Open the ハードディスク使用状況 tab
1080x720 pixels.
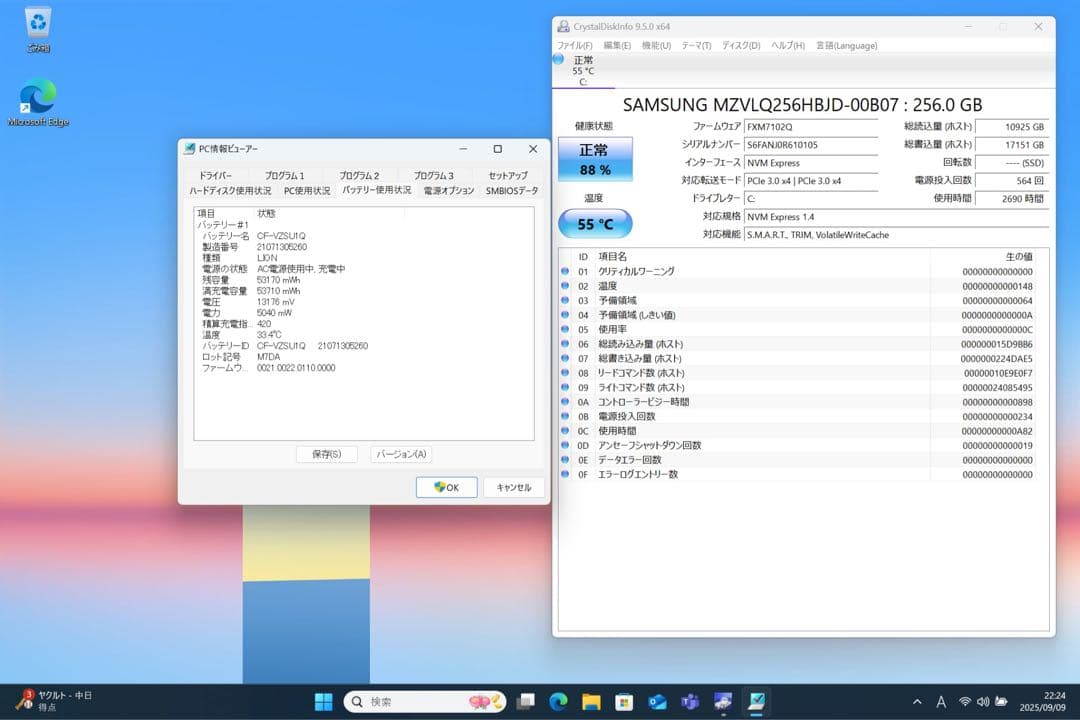point(230,191)
